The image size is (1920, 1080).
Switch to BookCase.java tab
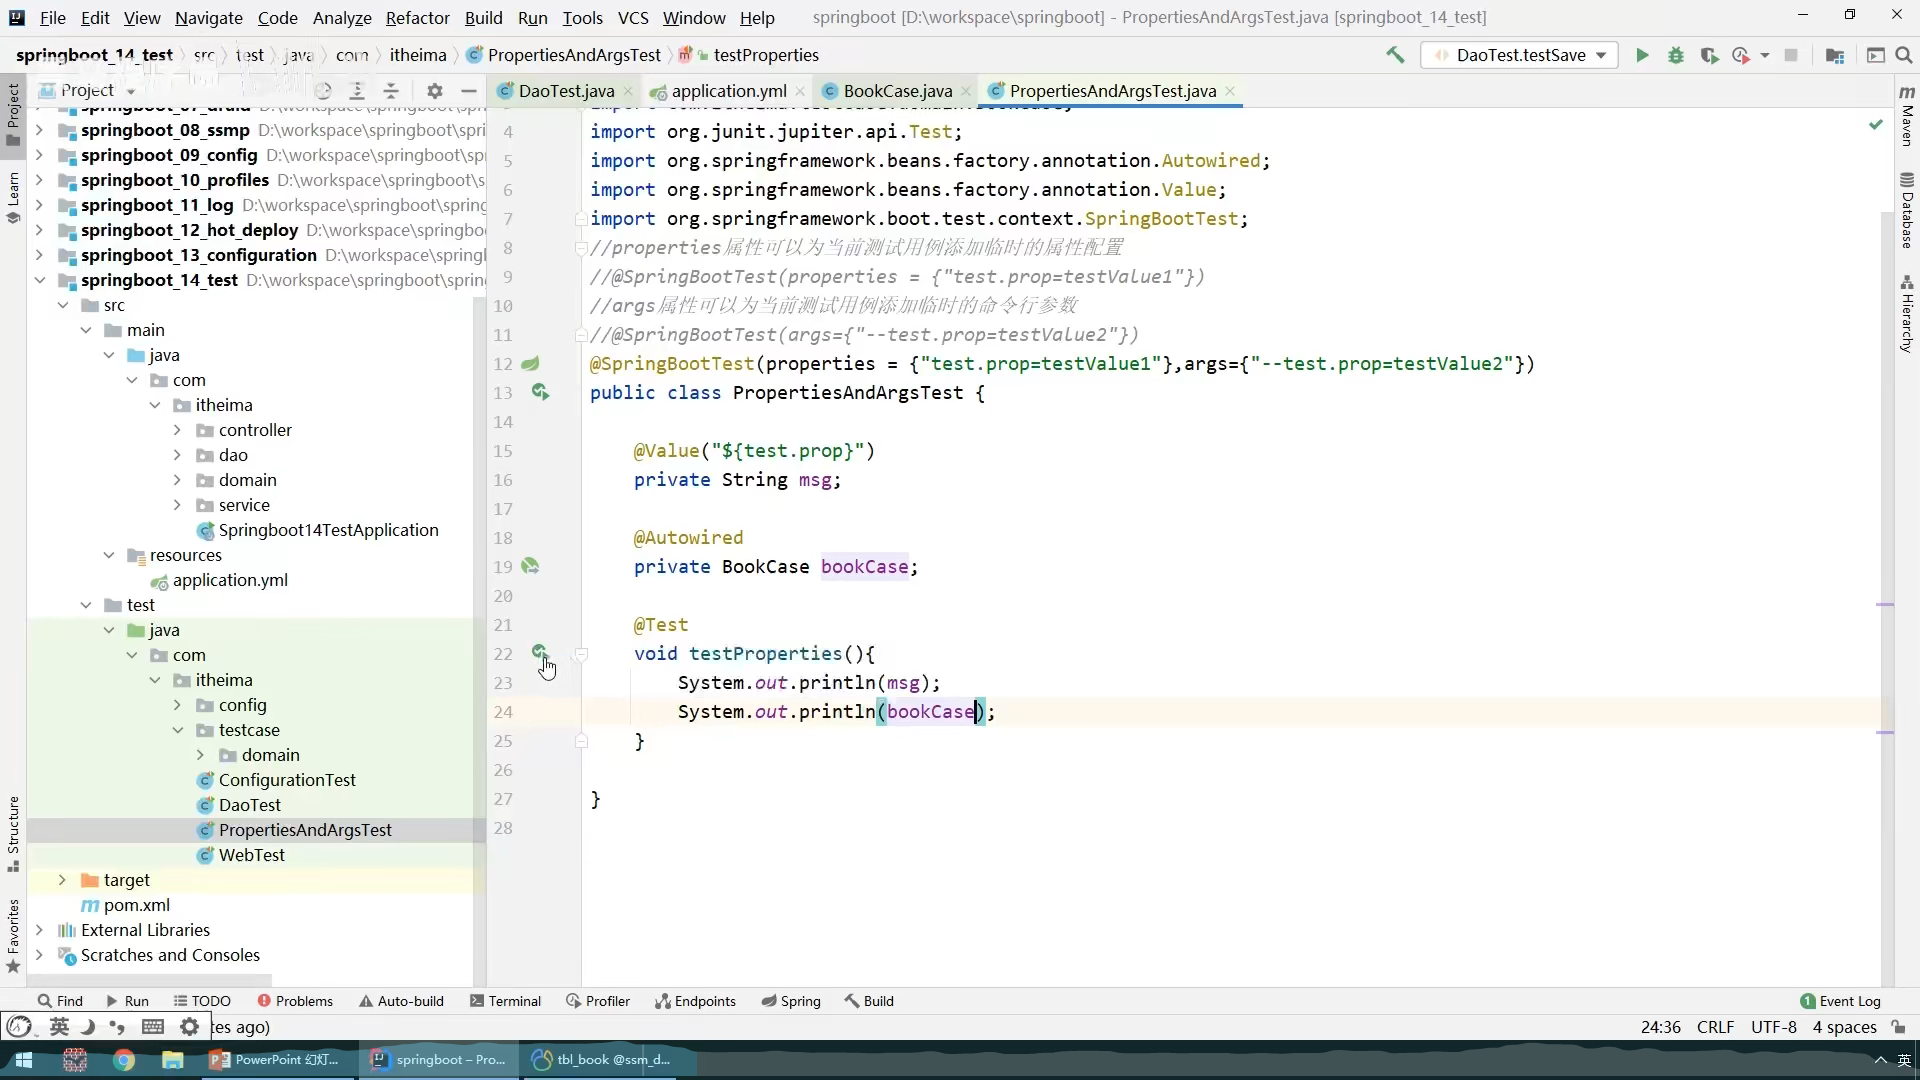point(896,91)
